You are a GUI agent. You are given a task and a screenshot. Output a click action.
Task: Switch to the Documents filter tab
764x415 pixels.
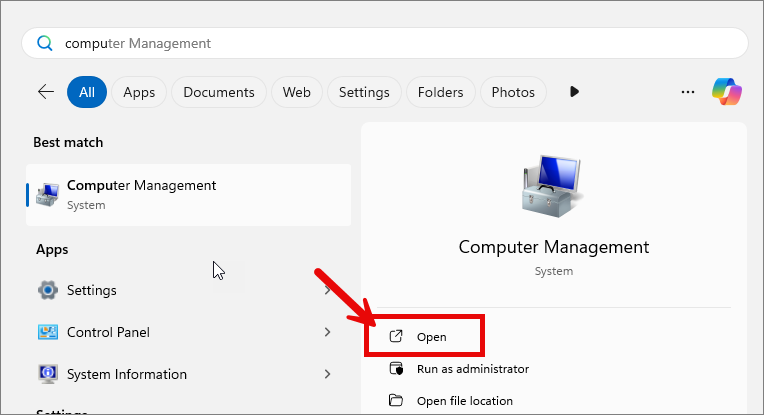(219, 92)
